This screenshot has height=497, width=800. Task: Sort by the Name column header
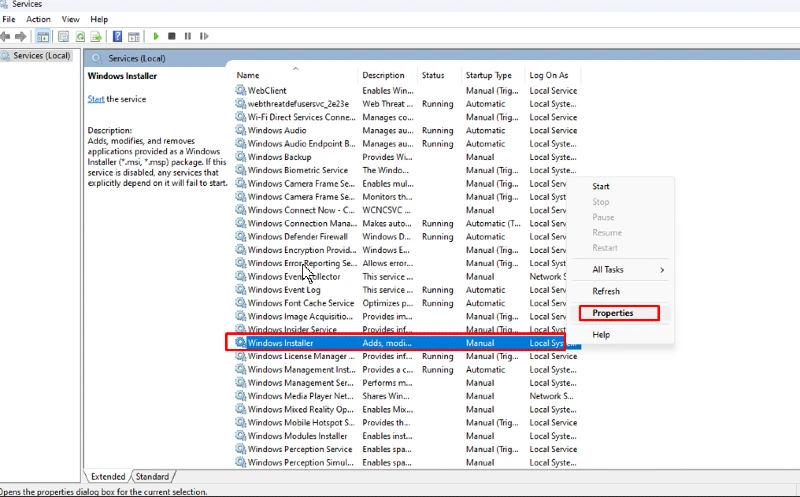pos(295,75)
